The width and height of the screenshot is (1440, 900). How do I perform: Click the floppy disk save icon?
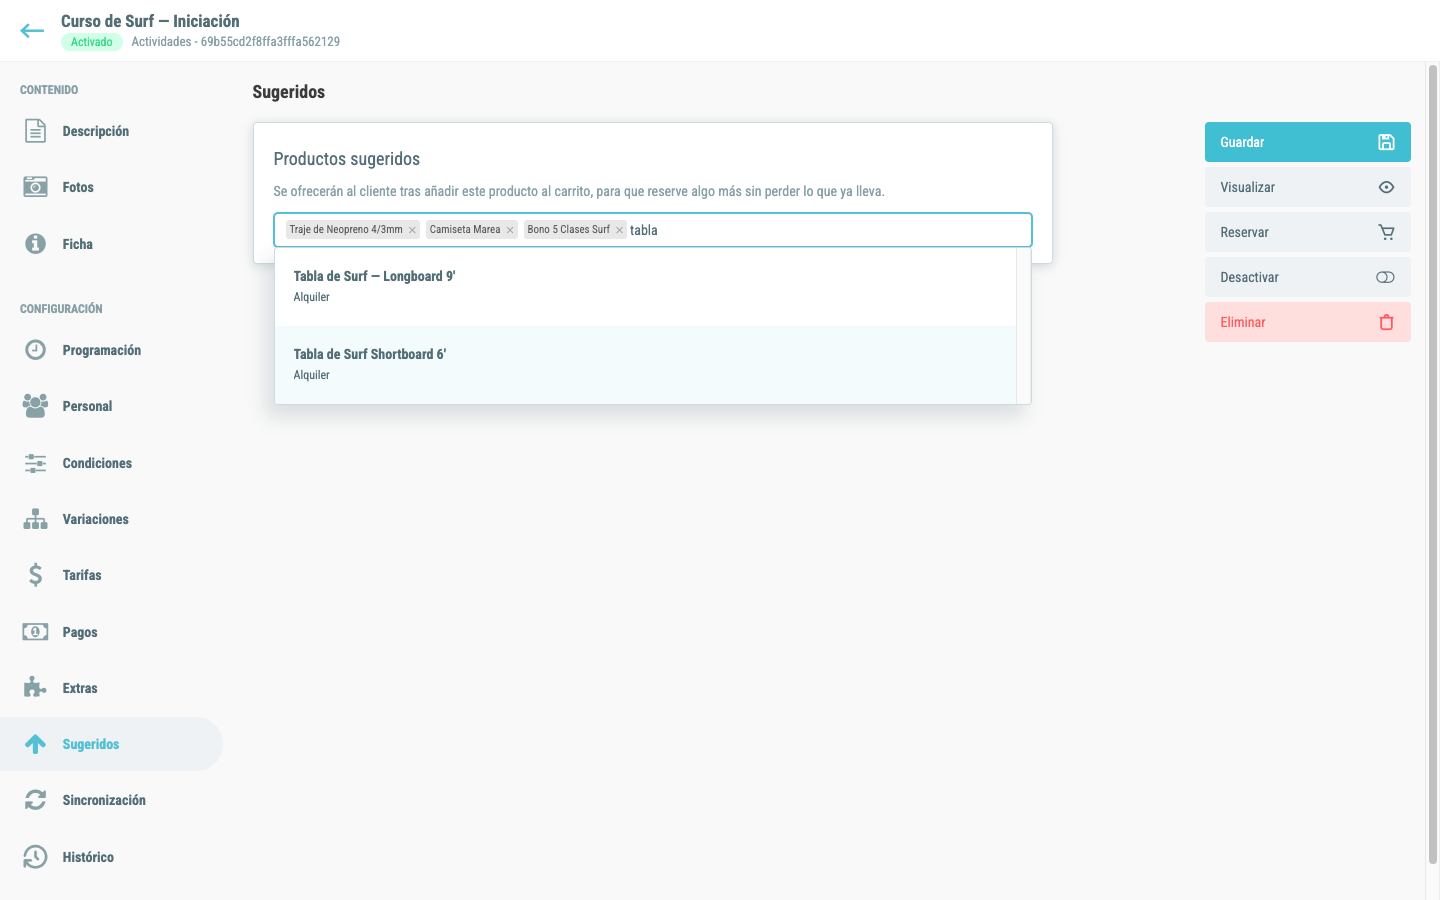click(x=1386, y=142)
